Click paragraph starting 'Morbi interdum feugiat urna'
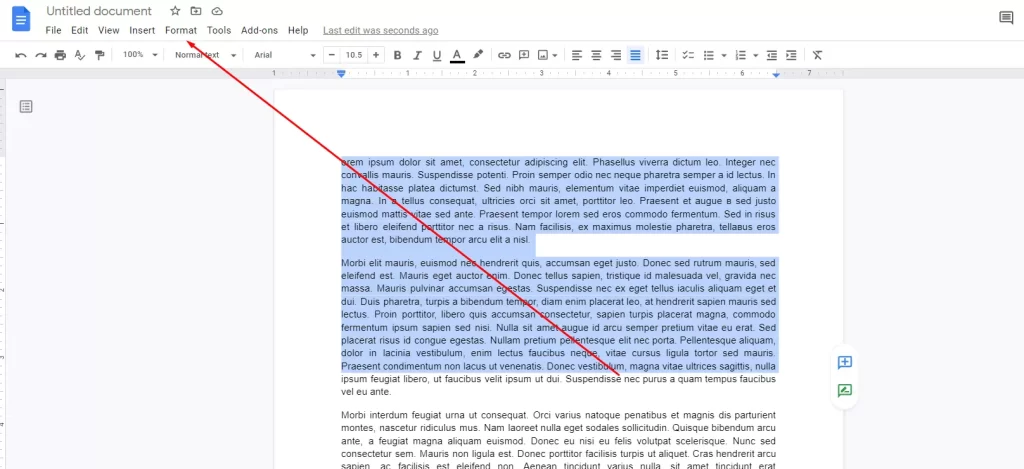Screen dimensions: 1024x469 coord(558,440)
